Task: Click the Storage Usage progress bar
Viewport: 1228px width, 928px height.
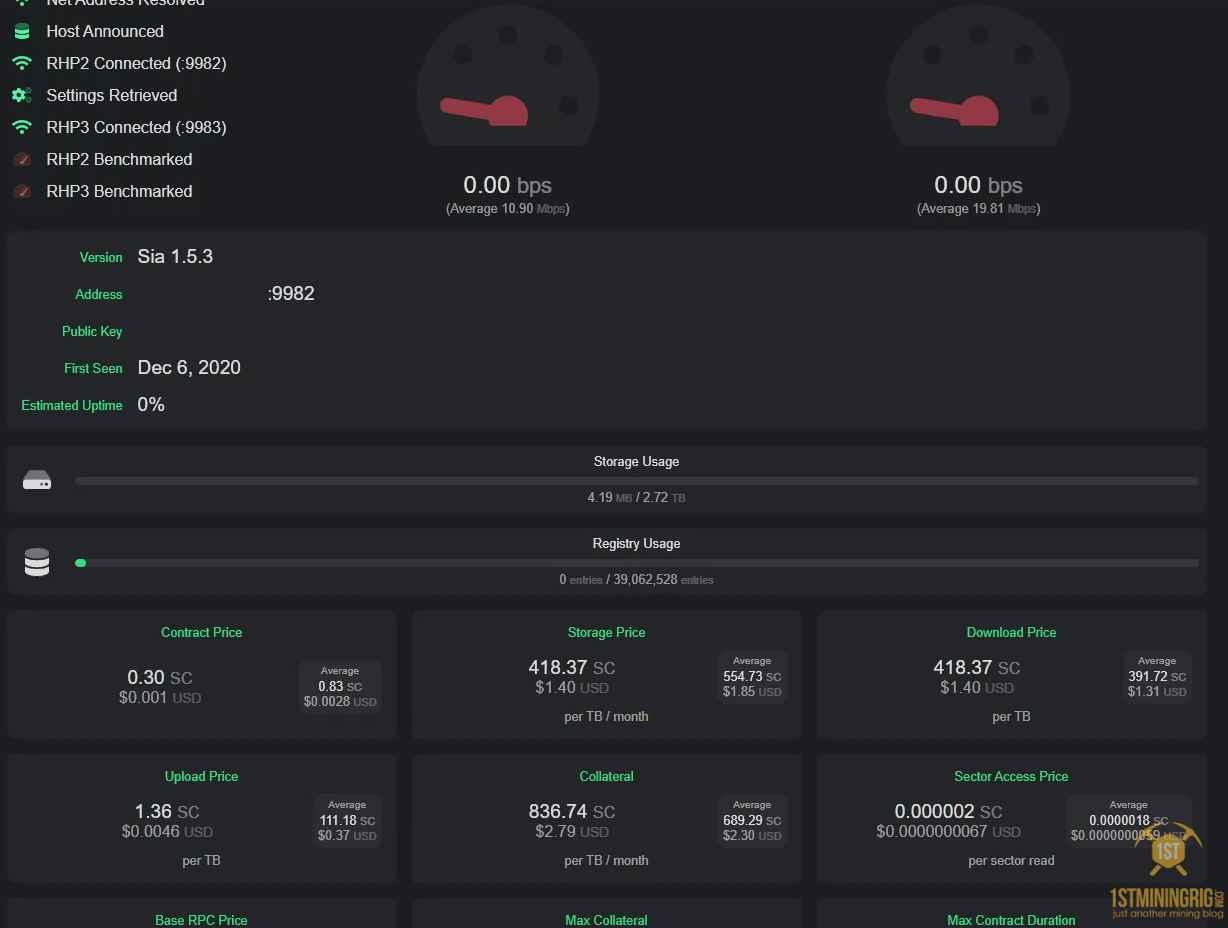Action: 636,481
